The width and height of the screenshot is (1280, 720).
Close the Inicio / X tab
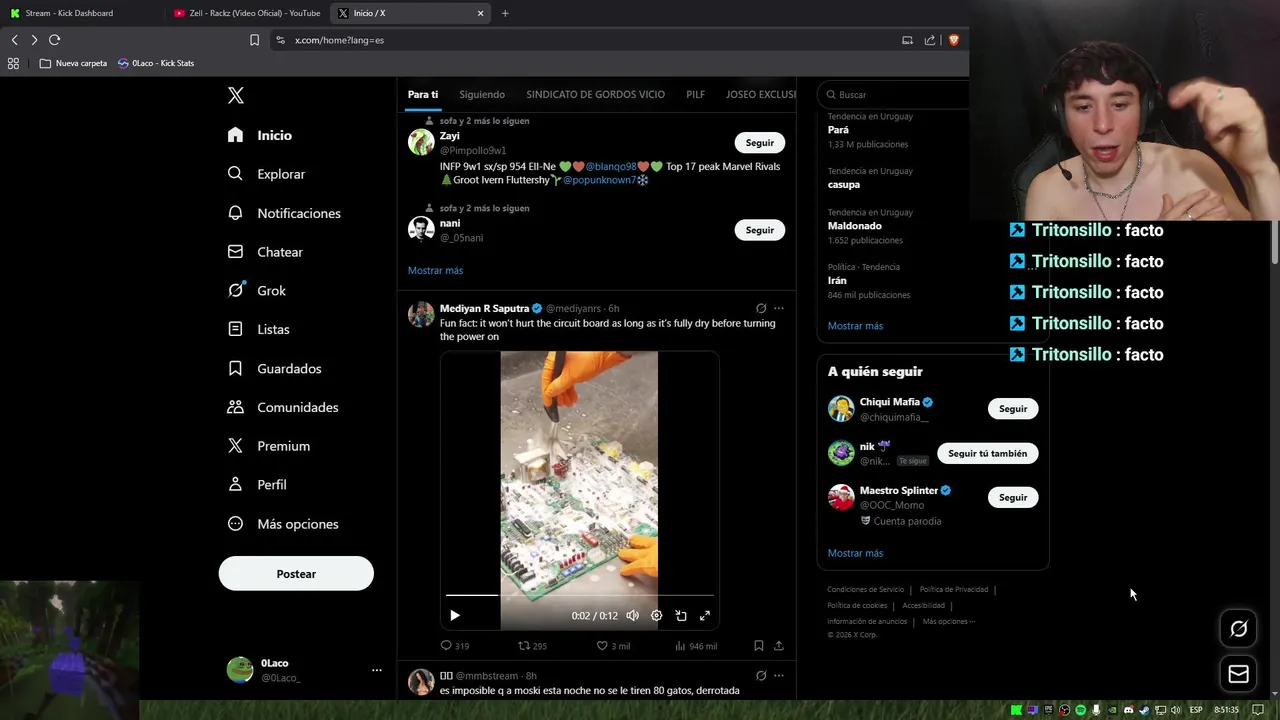tap(480, 13)
